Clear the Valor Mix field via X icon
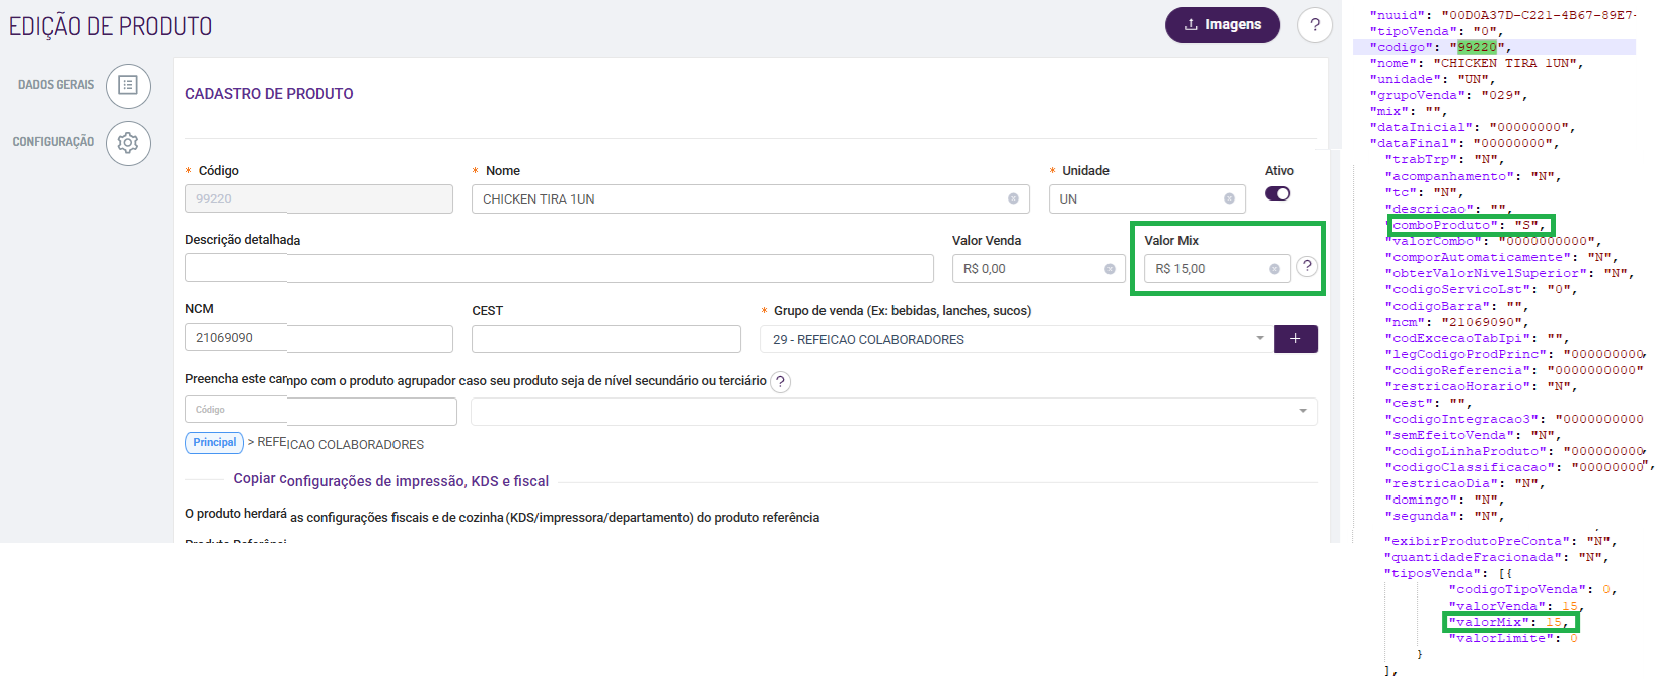Screen dimensions: 1660x679 pyautogui.click(x=1274, y=269)
